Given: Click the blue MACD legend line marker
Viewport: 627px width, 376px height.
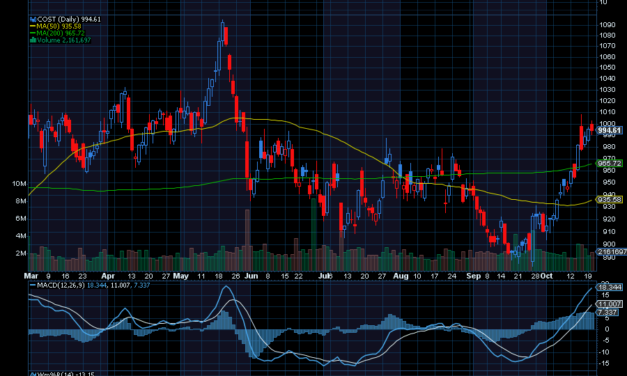Looking at the screenshot, I should (33, 285).
